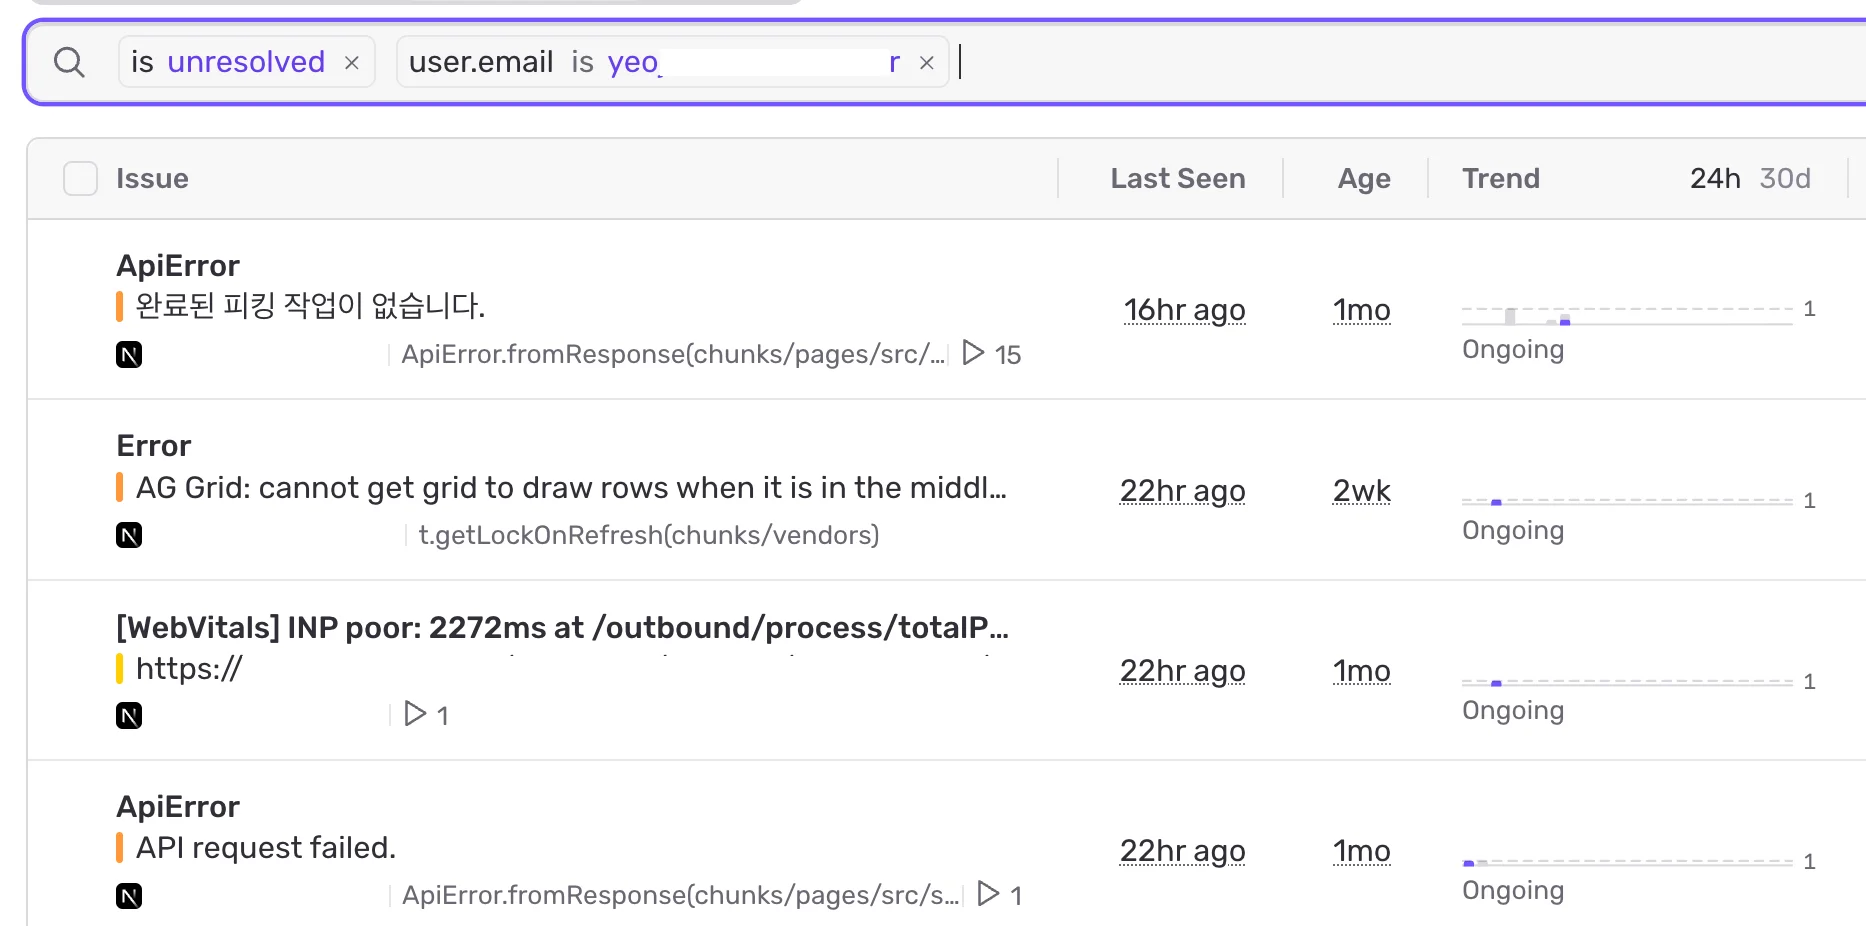Click '22hr ago' on the AG Grid row
This screenshot has width=1866, height=926.
(1182, 491)
